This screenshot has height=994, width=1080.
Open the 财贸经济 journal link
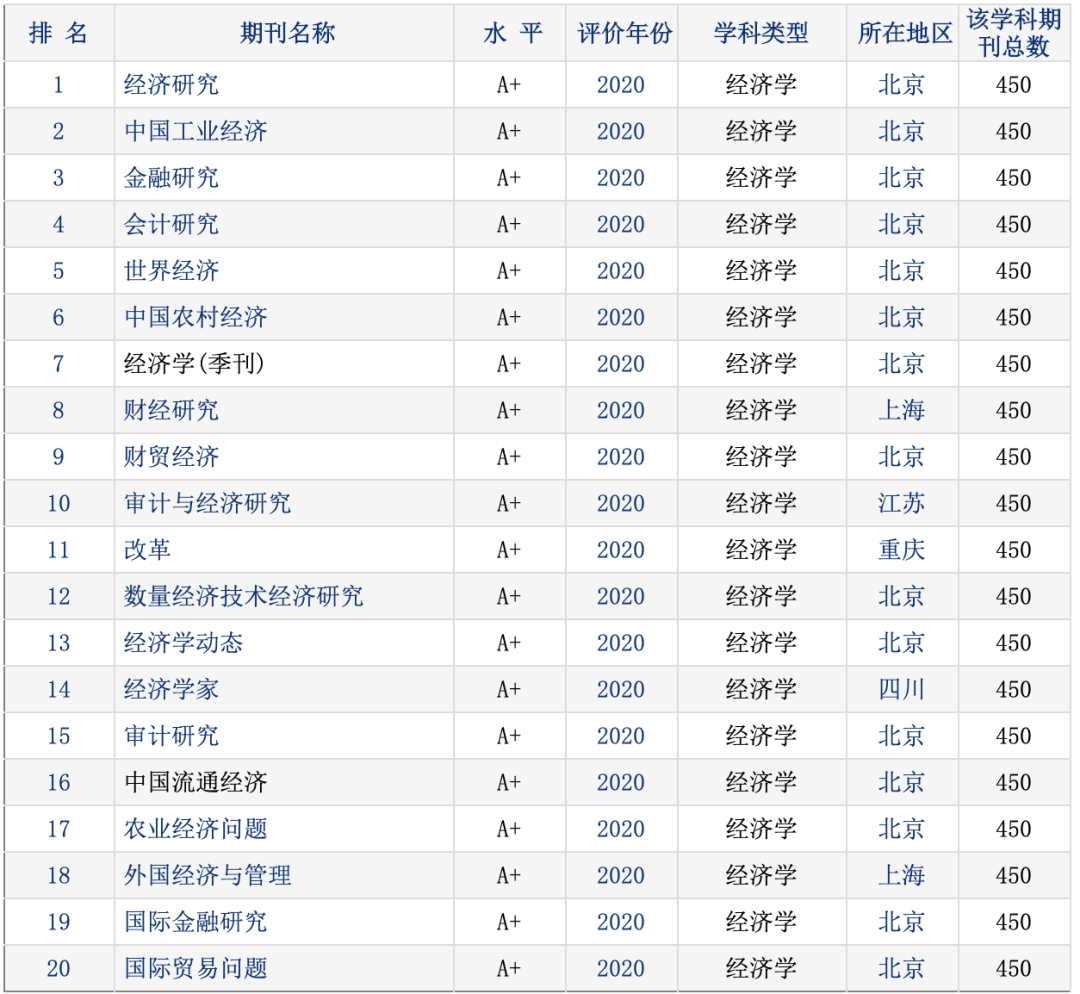click(171, 457)
